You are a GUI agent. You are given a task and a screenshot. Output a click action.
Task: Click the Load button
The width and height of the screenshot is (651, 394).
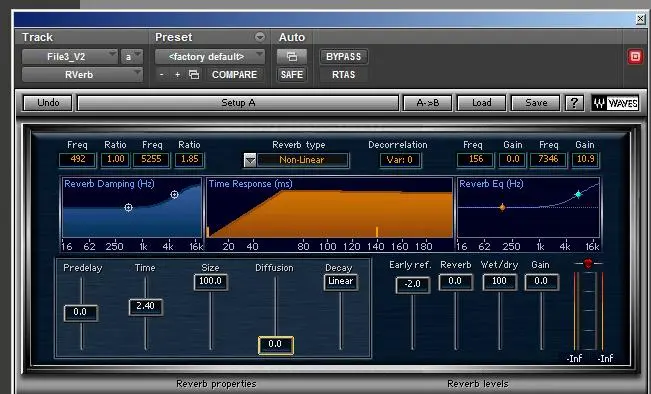coord(481,103)
